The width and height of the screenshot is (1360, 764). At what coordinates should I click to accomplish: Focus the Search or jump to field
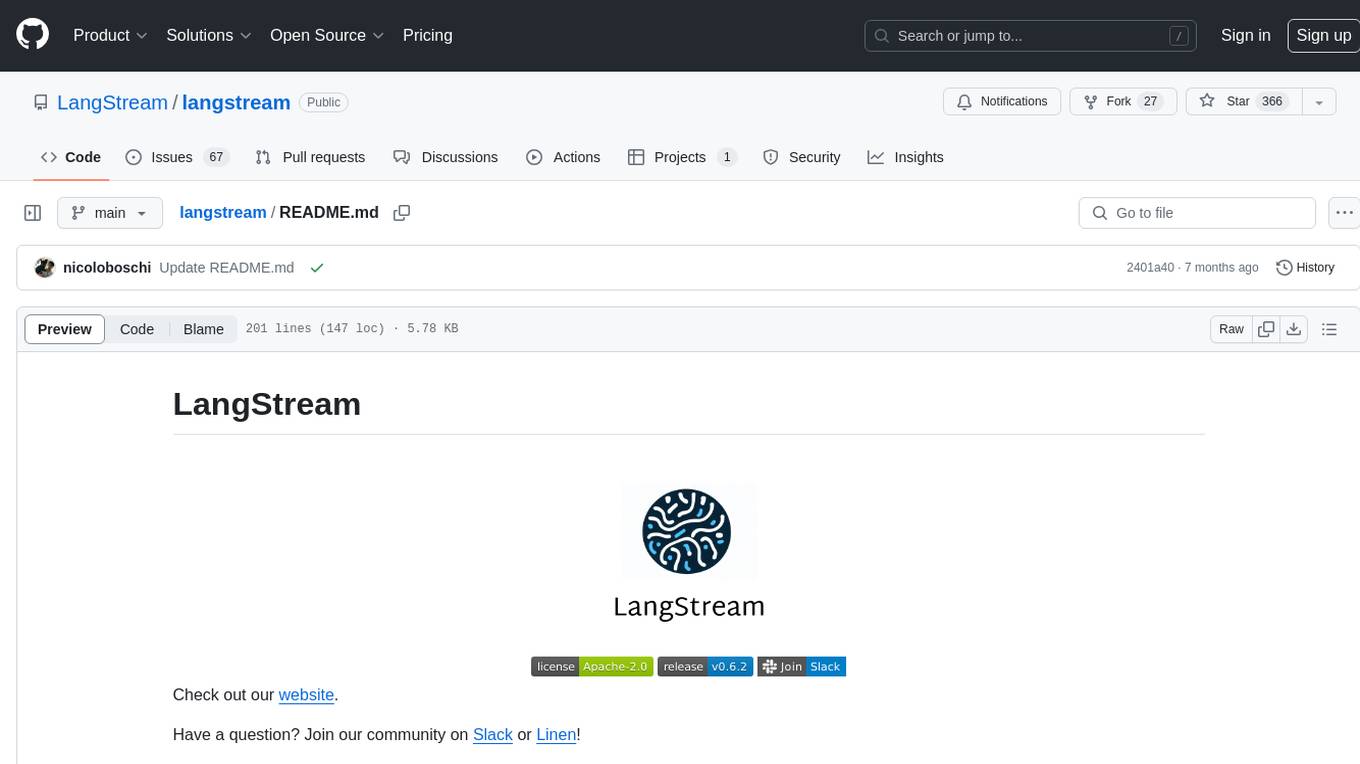(x=1032, y=35)
